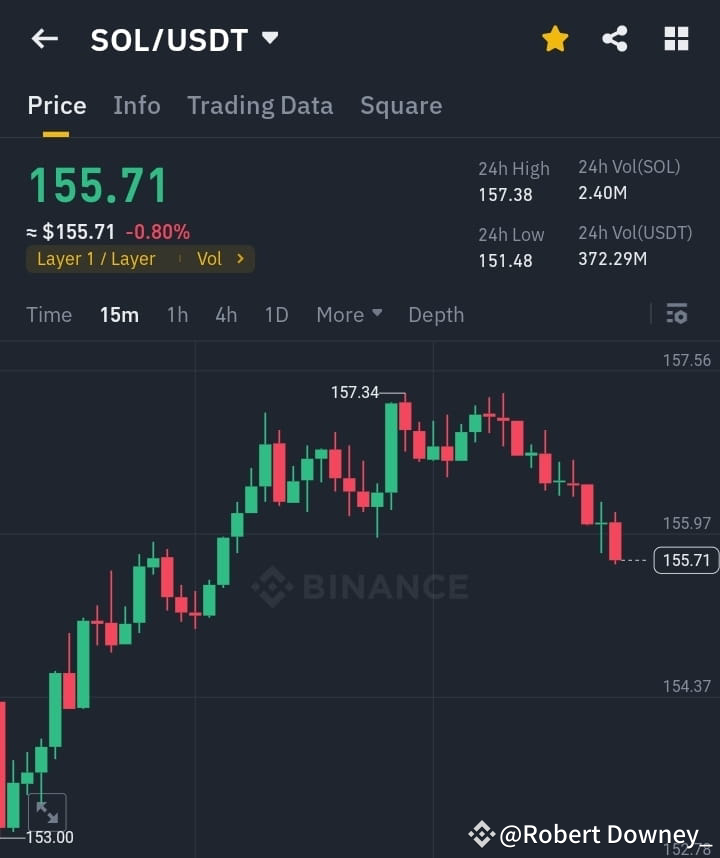Open the SOL/USDT pair selector
The image size is (720, 858).
(x=269, y=38)
